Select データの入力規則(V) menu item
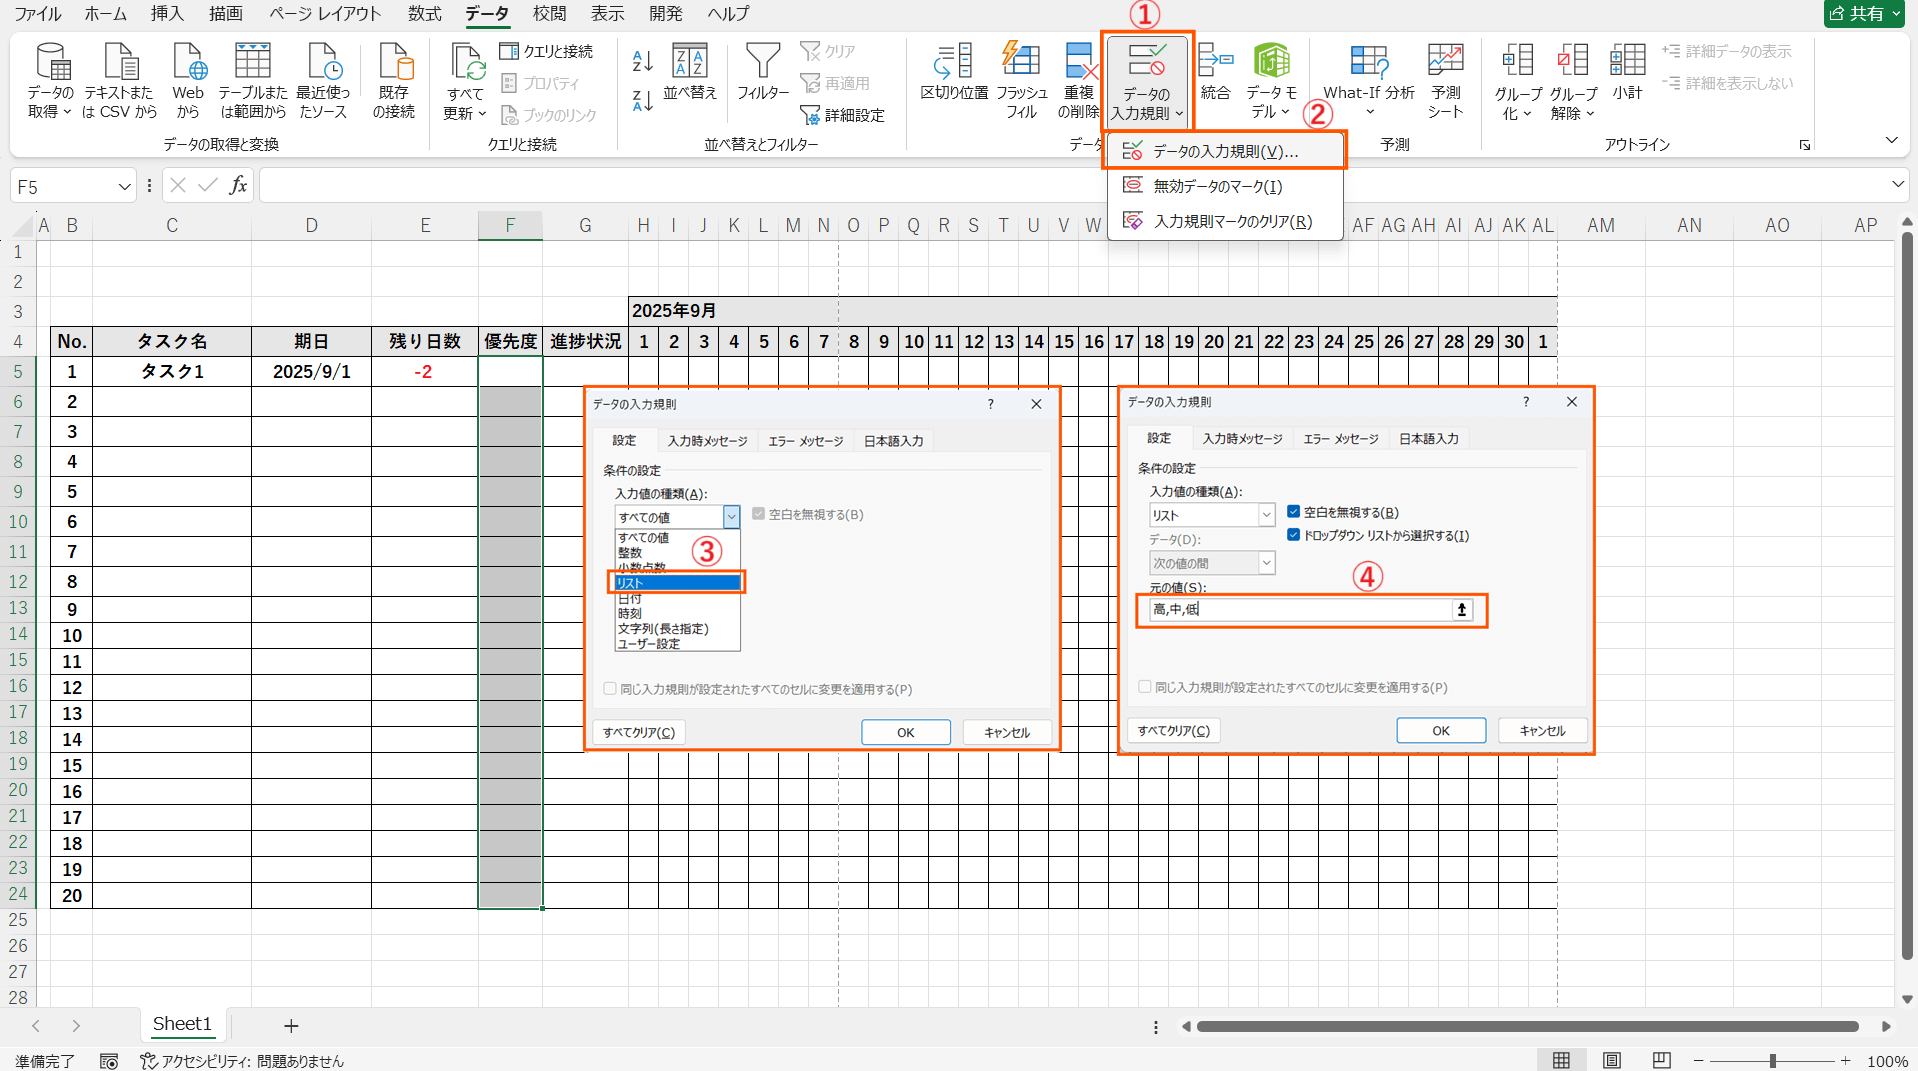The height and width of the screenshot is (1071, 1918). (1224, 151)
